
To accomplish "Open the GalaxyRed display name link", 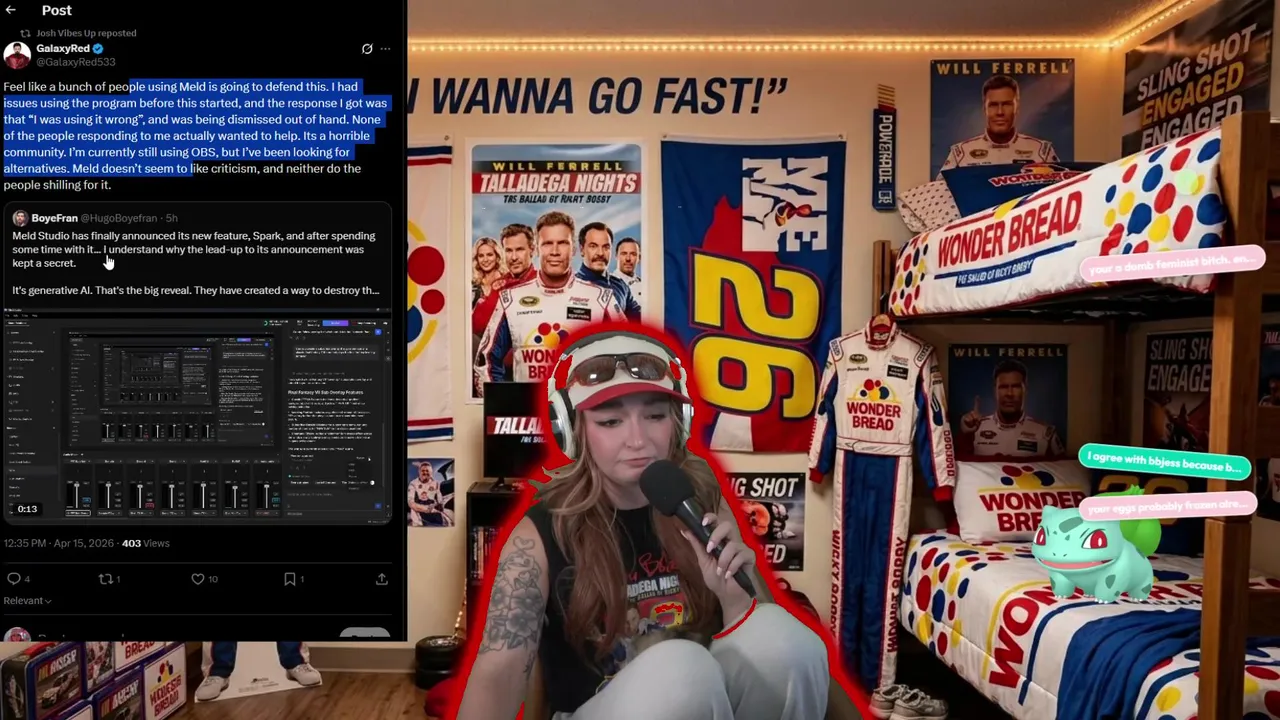I will [x=63, y=48].
